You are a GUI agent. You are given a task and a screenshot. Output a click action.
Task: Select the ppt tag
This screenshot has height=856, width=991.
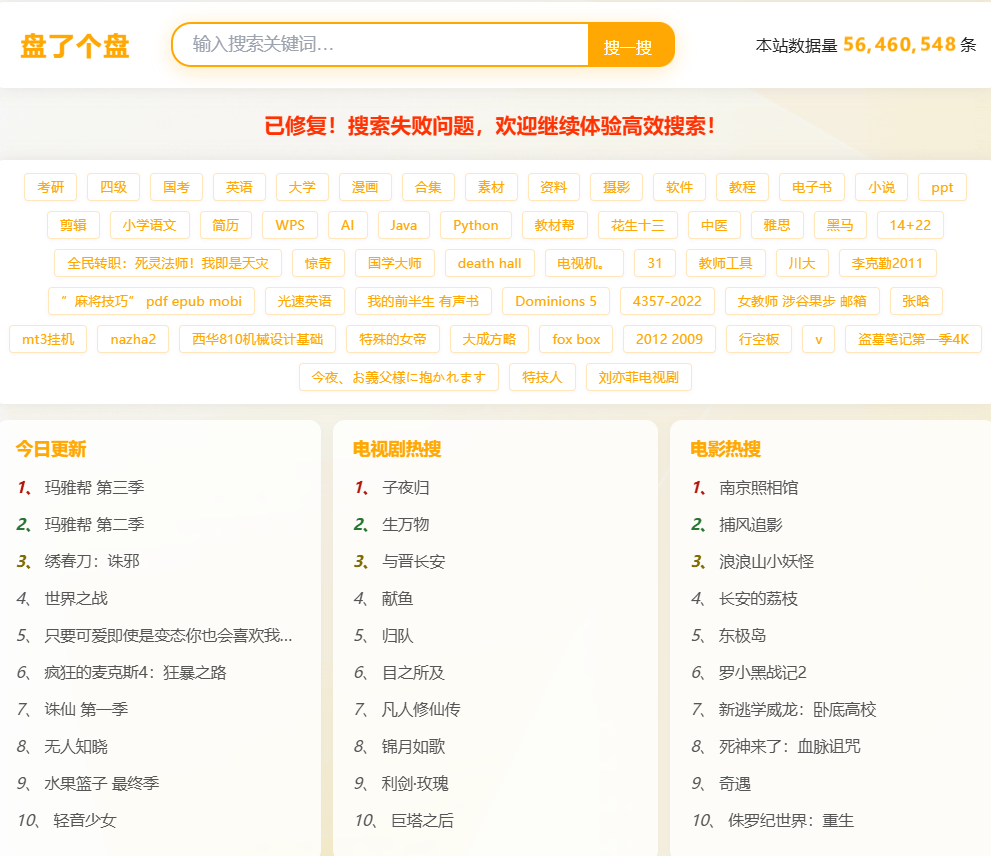941,187
